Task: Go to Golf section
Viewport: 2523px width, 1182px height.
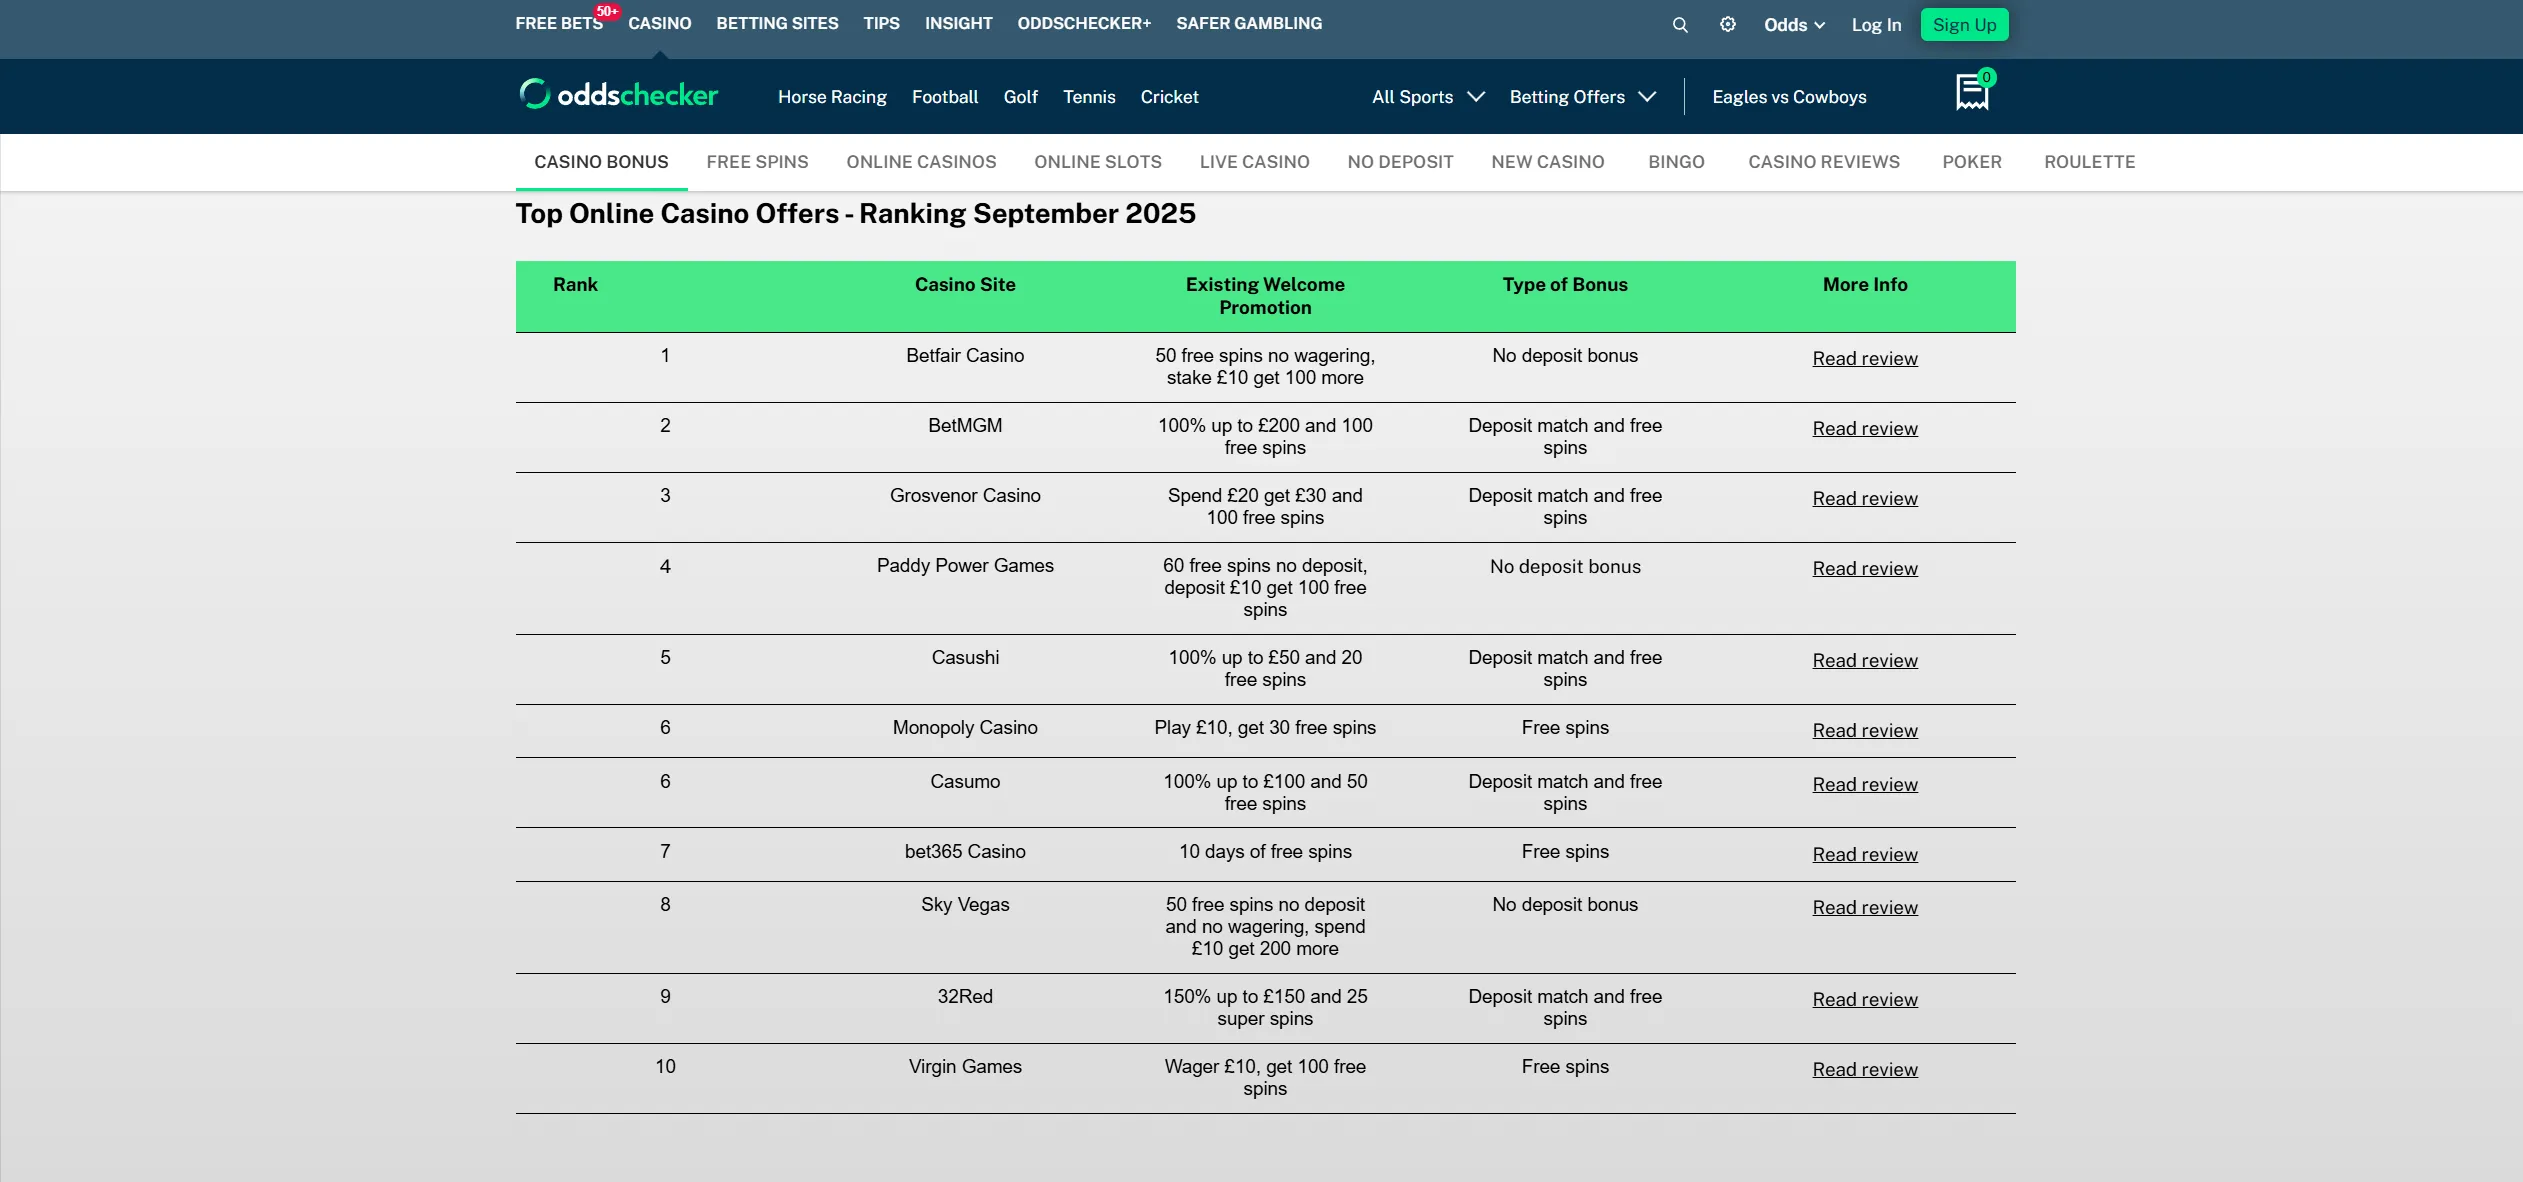Action: click(x=1021, y=97)
